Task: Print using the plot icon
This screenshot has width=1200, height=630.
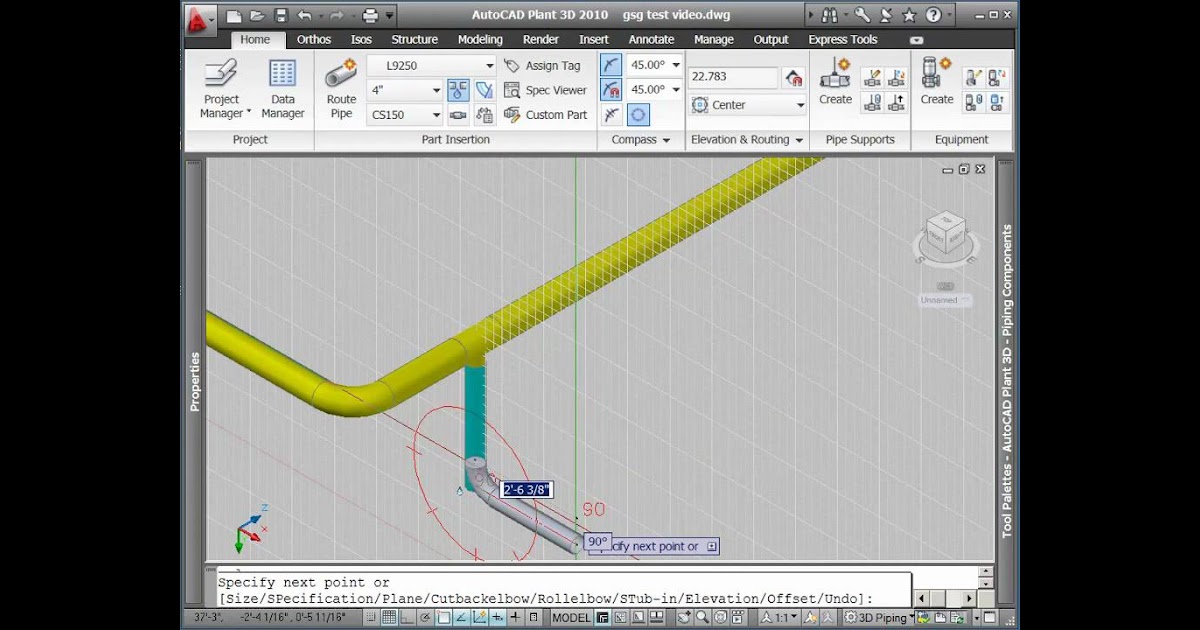Action: coord(370,16)
